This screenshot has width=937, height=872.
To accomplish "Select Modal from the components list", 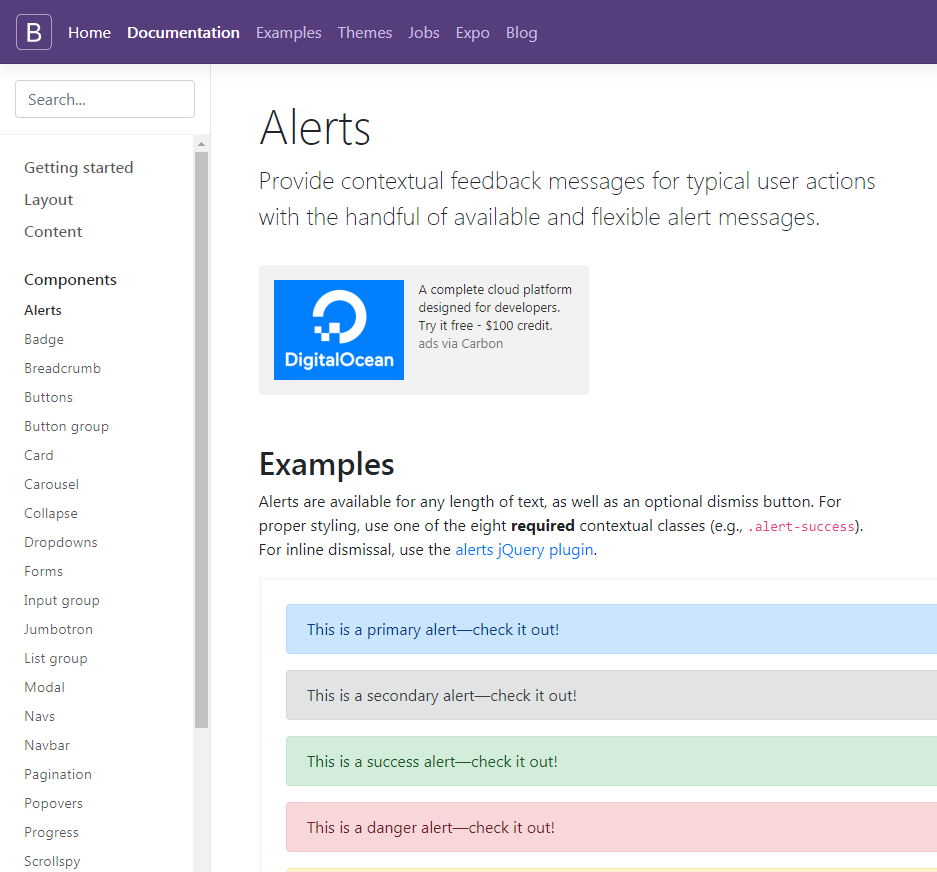I will coord(44,687).
